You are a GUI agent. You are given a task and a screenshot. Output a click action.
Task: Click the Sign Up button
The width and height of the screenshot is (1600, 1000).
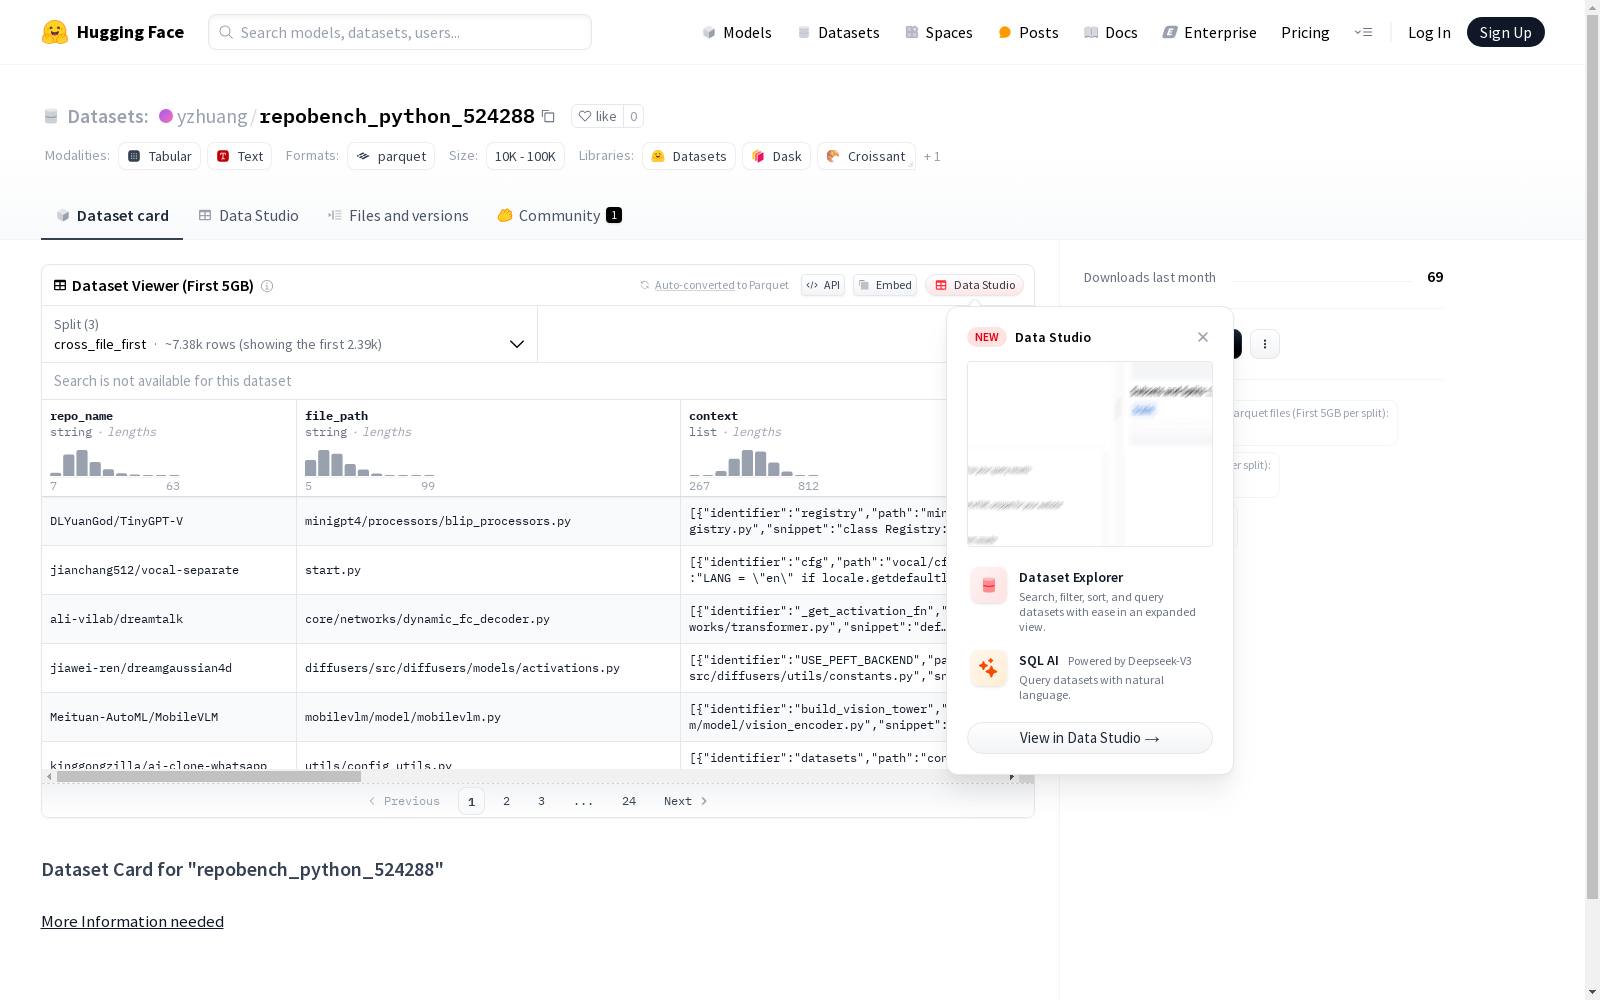coord(1505,32)
